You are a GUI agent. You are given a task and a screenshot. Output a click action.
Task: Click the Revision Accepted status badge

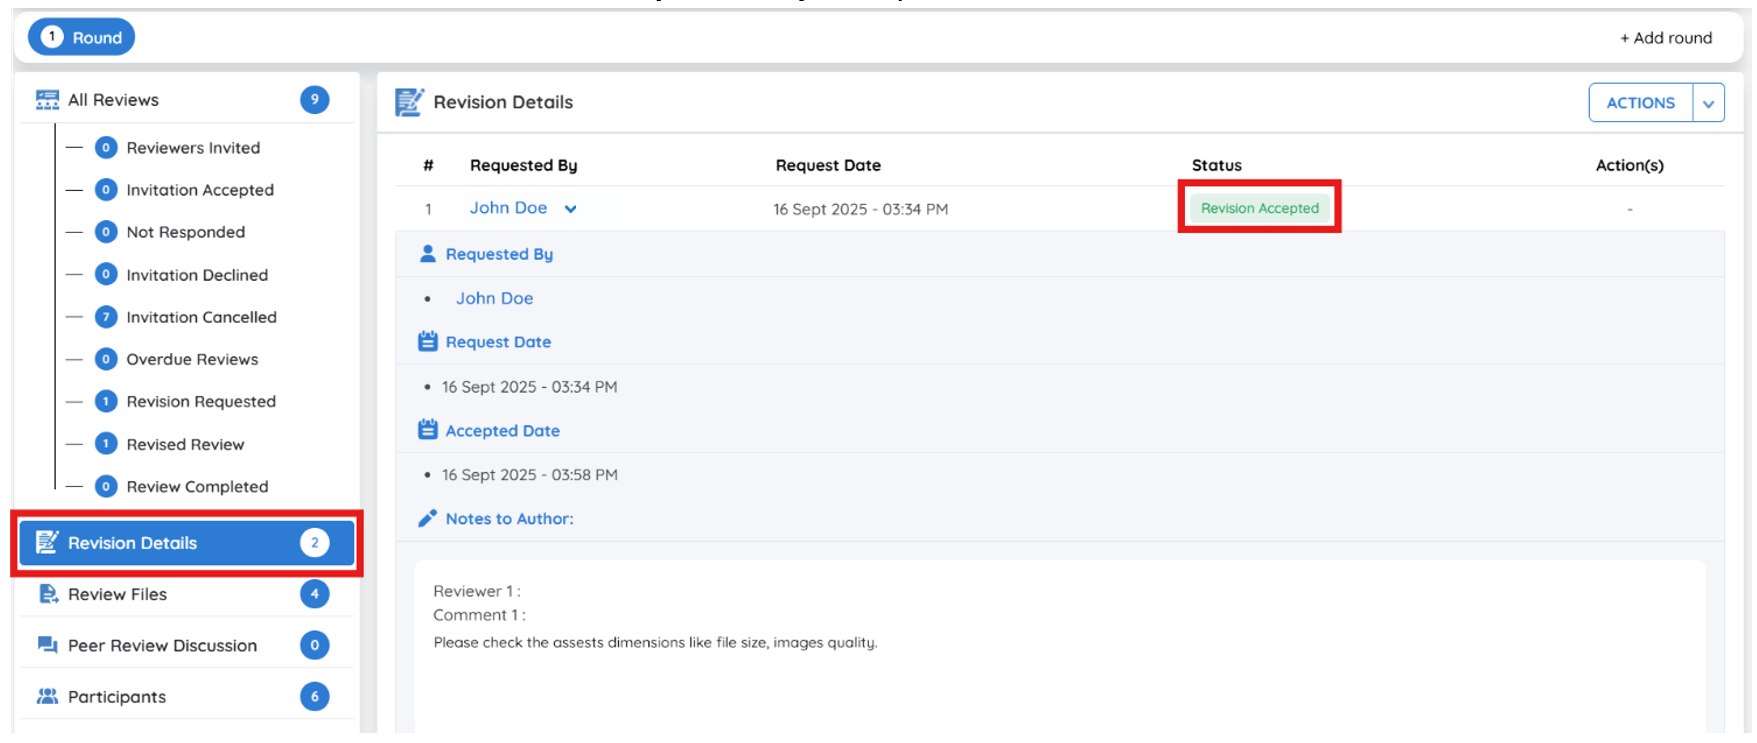click(1260, 208)
